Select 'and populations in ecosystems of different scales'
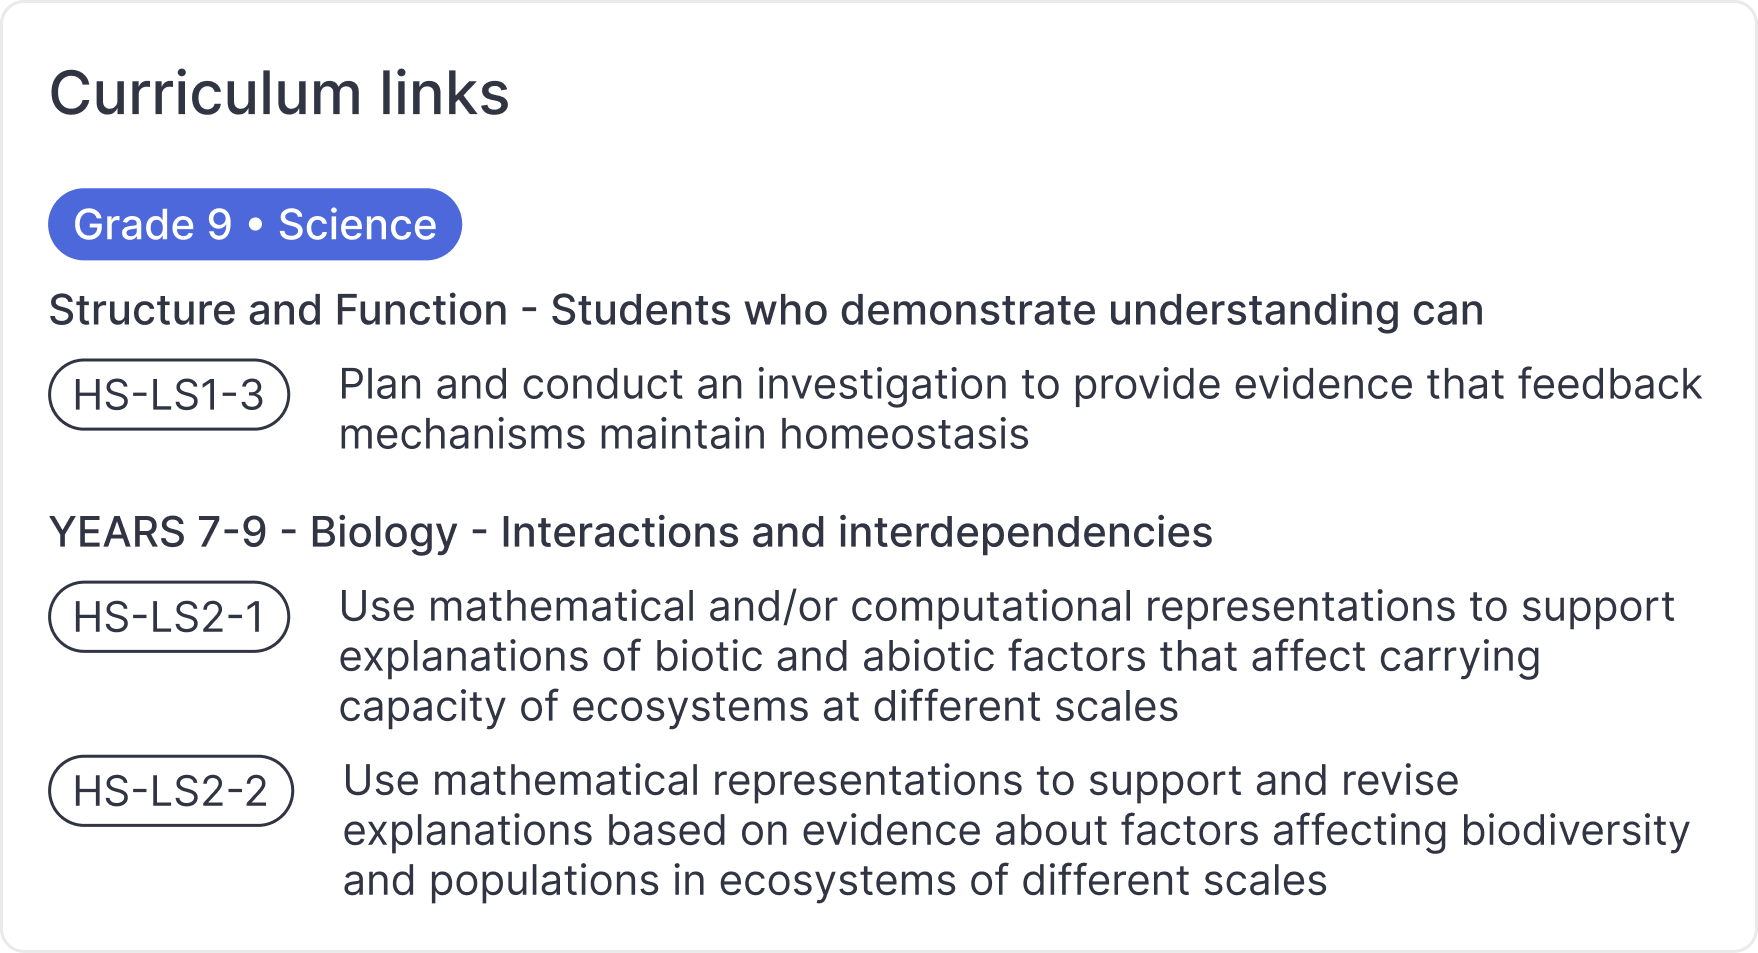The width and height of the screenshot is (1758, 953). click(x=834, y=881)
